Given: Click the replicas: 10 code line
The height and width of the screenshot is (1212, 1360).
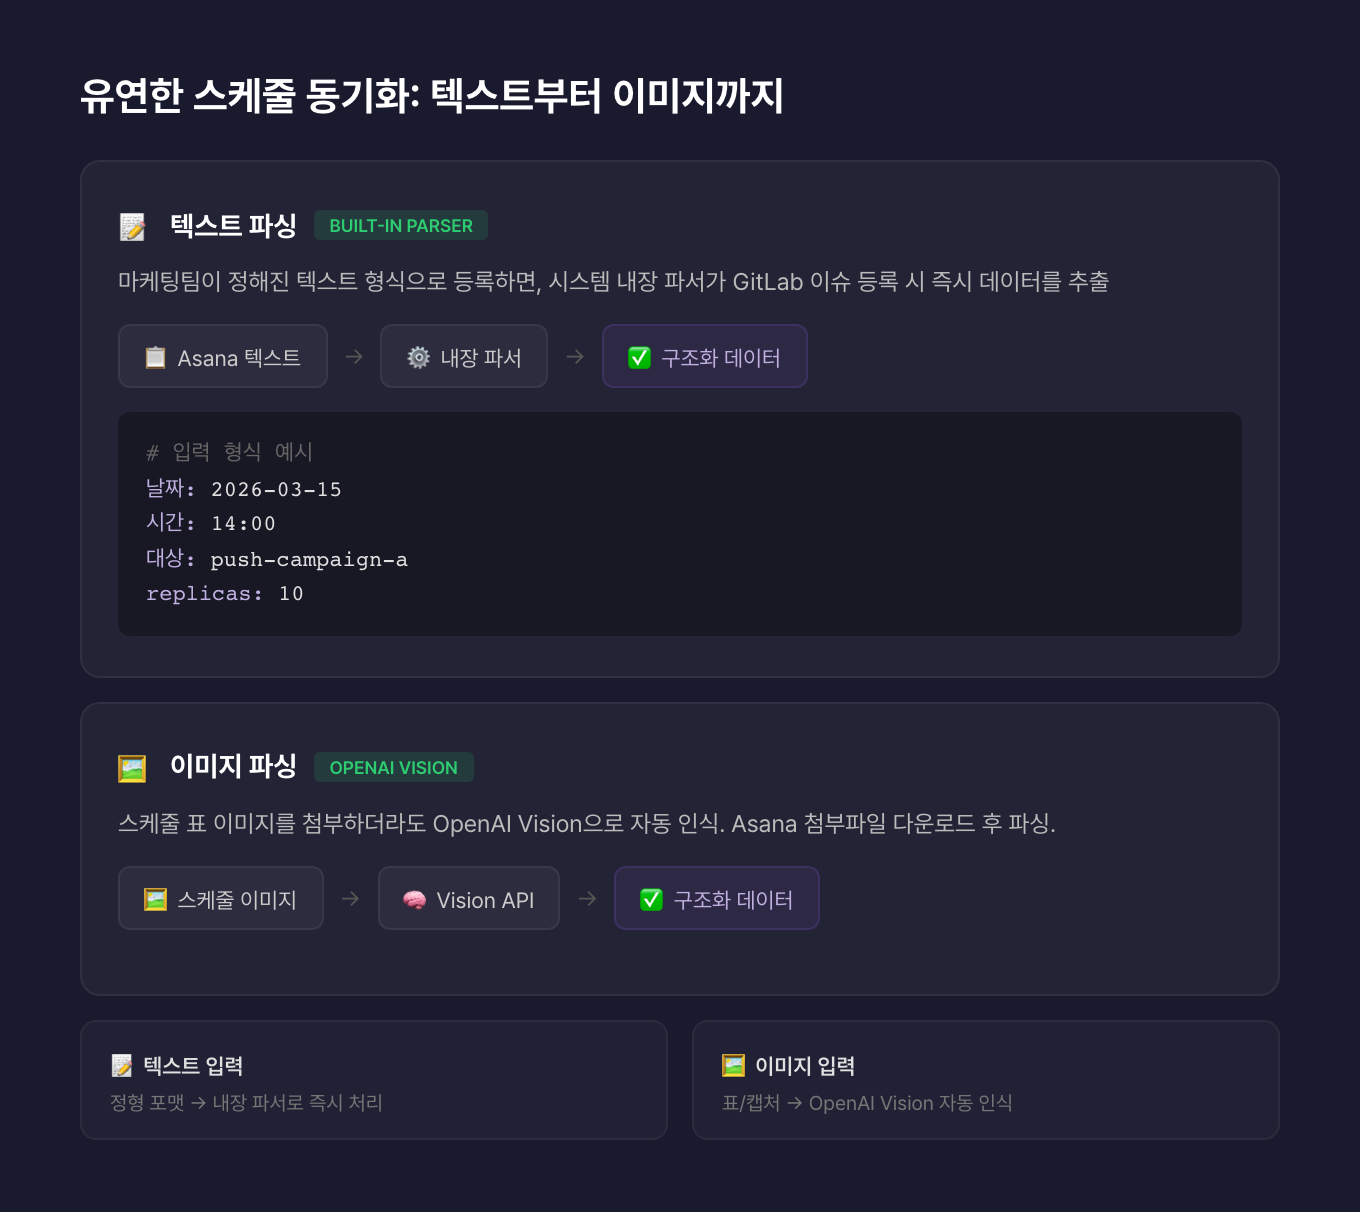Looking at the screenshot, I should (225, 594).
